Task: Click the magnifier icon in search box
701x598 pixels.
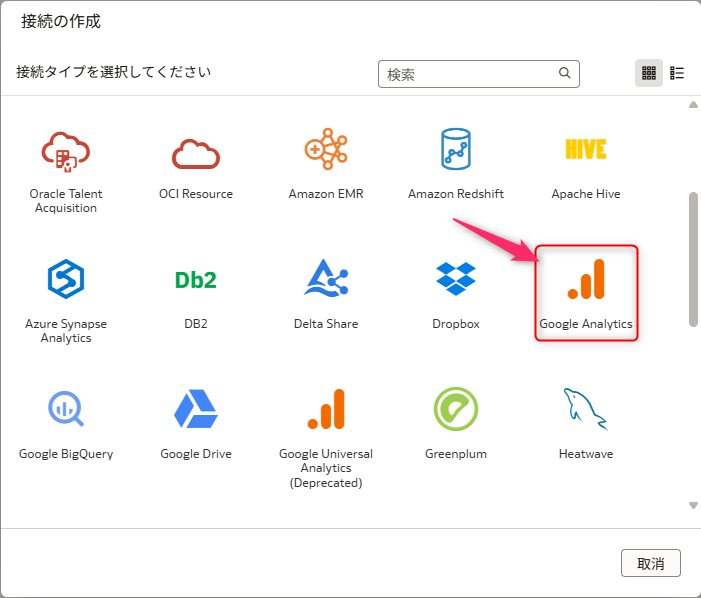Action: point(565,73)
